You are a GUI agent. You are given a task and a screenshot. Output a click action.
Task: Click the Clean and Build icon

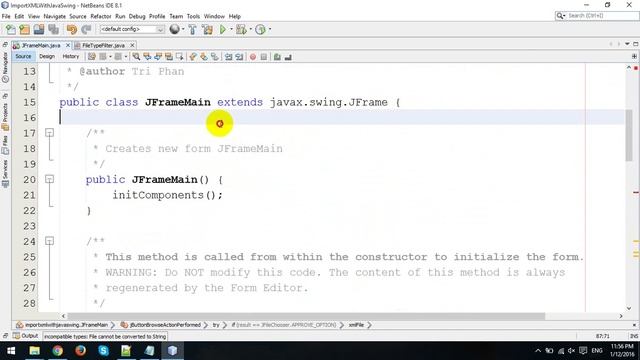click(207, 29)
